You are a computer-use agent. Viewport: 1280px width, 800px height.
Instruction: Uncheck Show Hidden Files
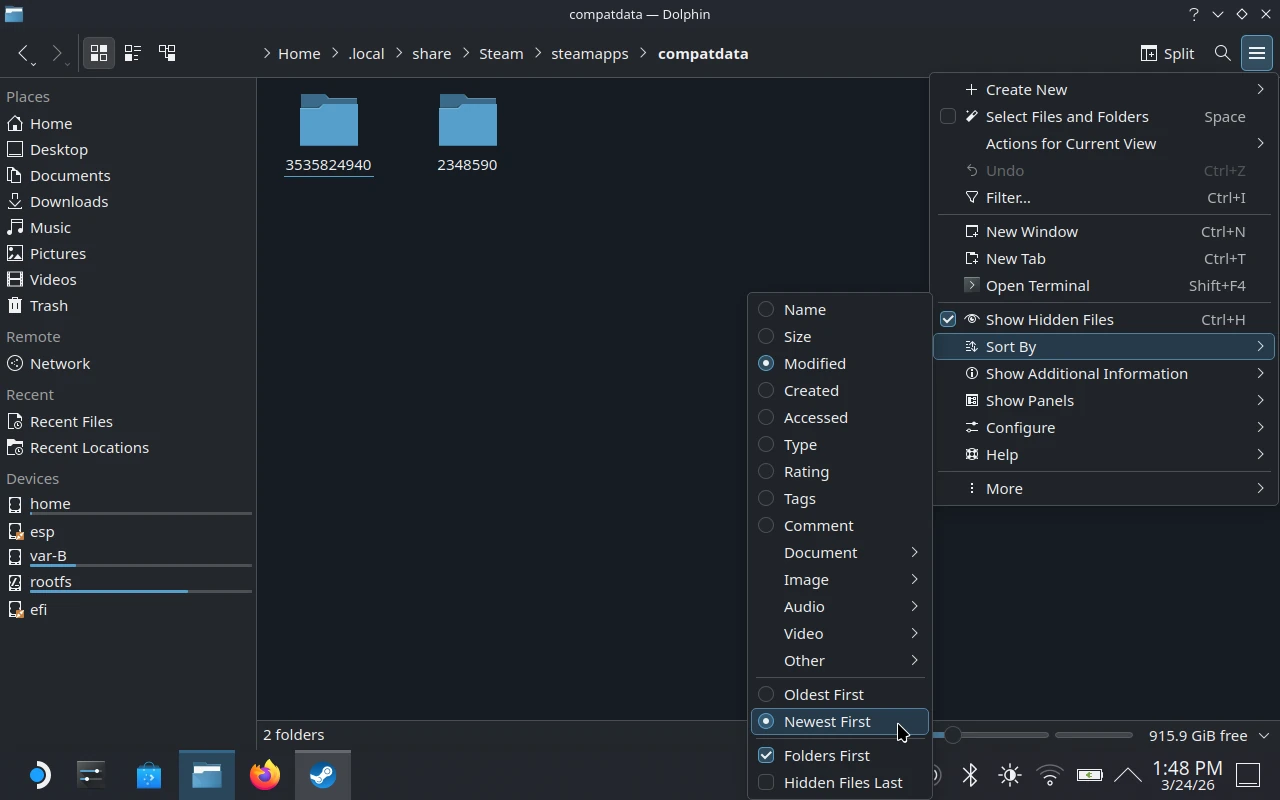tap(1048, 319)
